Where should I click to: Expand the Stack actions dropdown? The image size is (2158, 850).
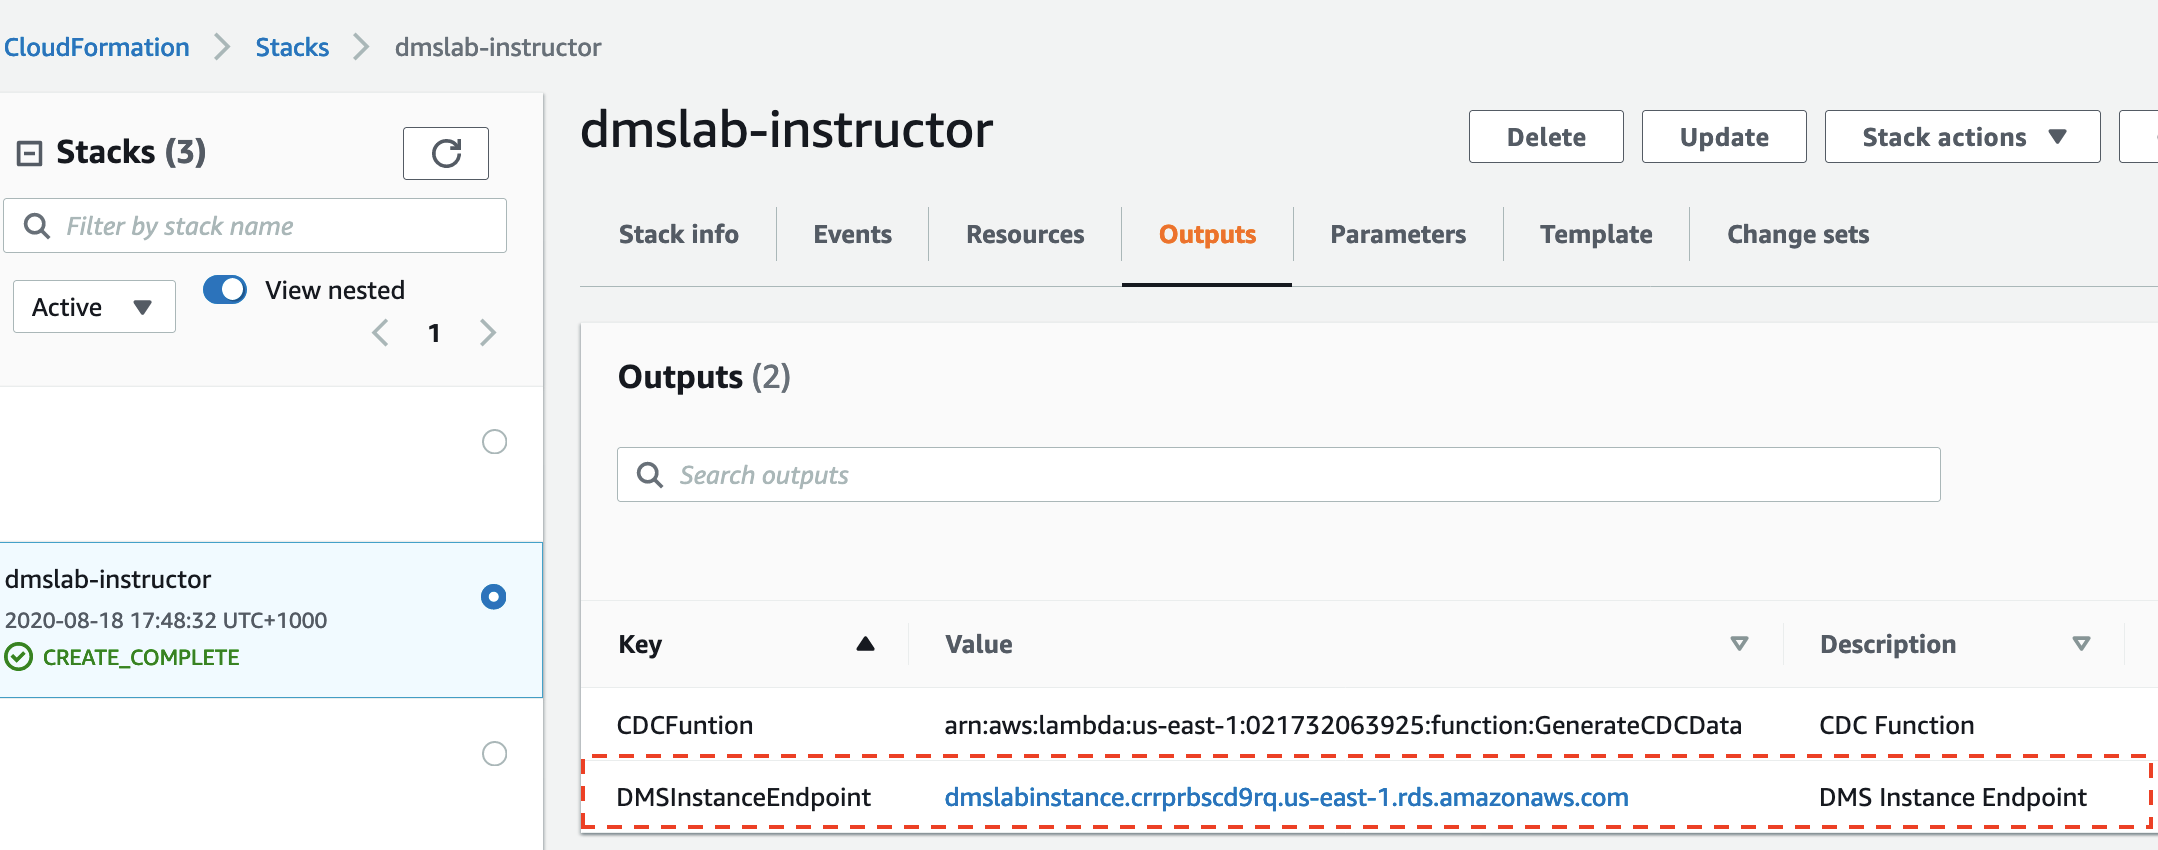[1962, 137]
